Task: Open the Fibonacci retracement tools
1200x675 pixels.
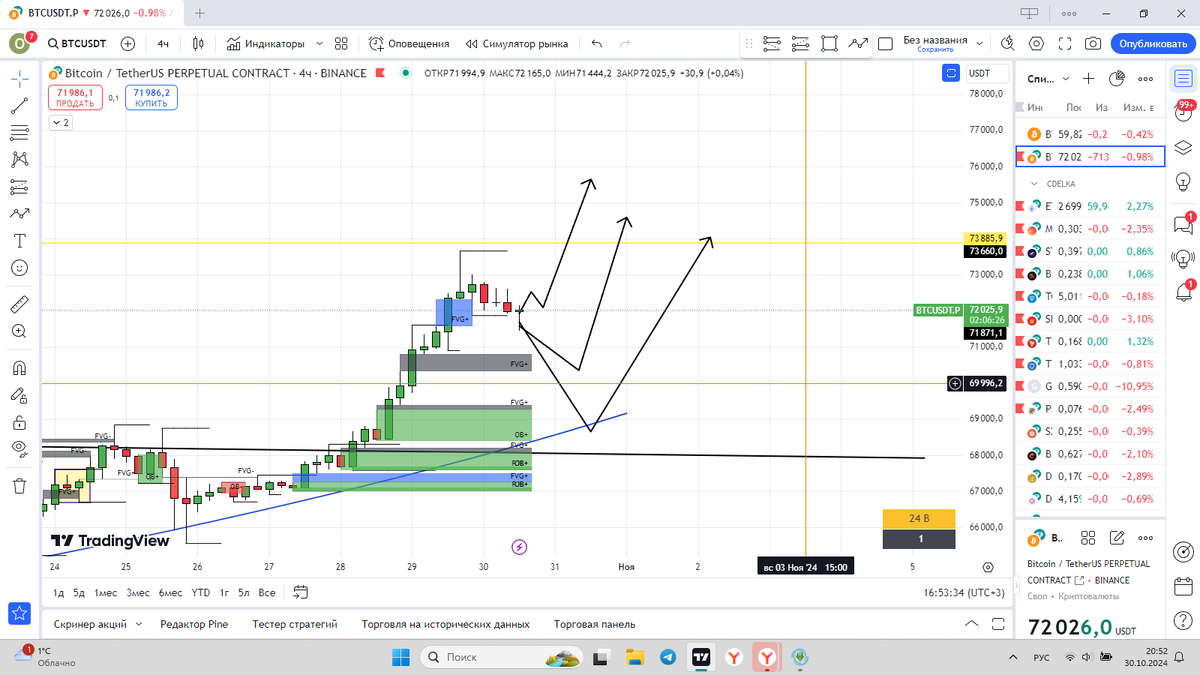Action: coord(19,133)
